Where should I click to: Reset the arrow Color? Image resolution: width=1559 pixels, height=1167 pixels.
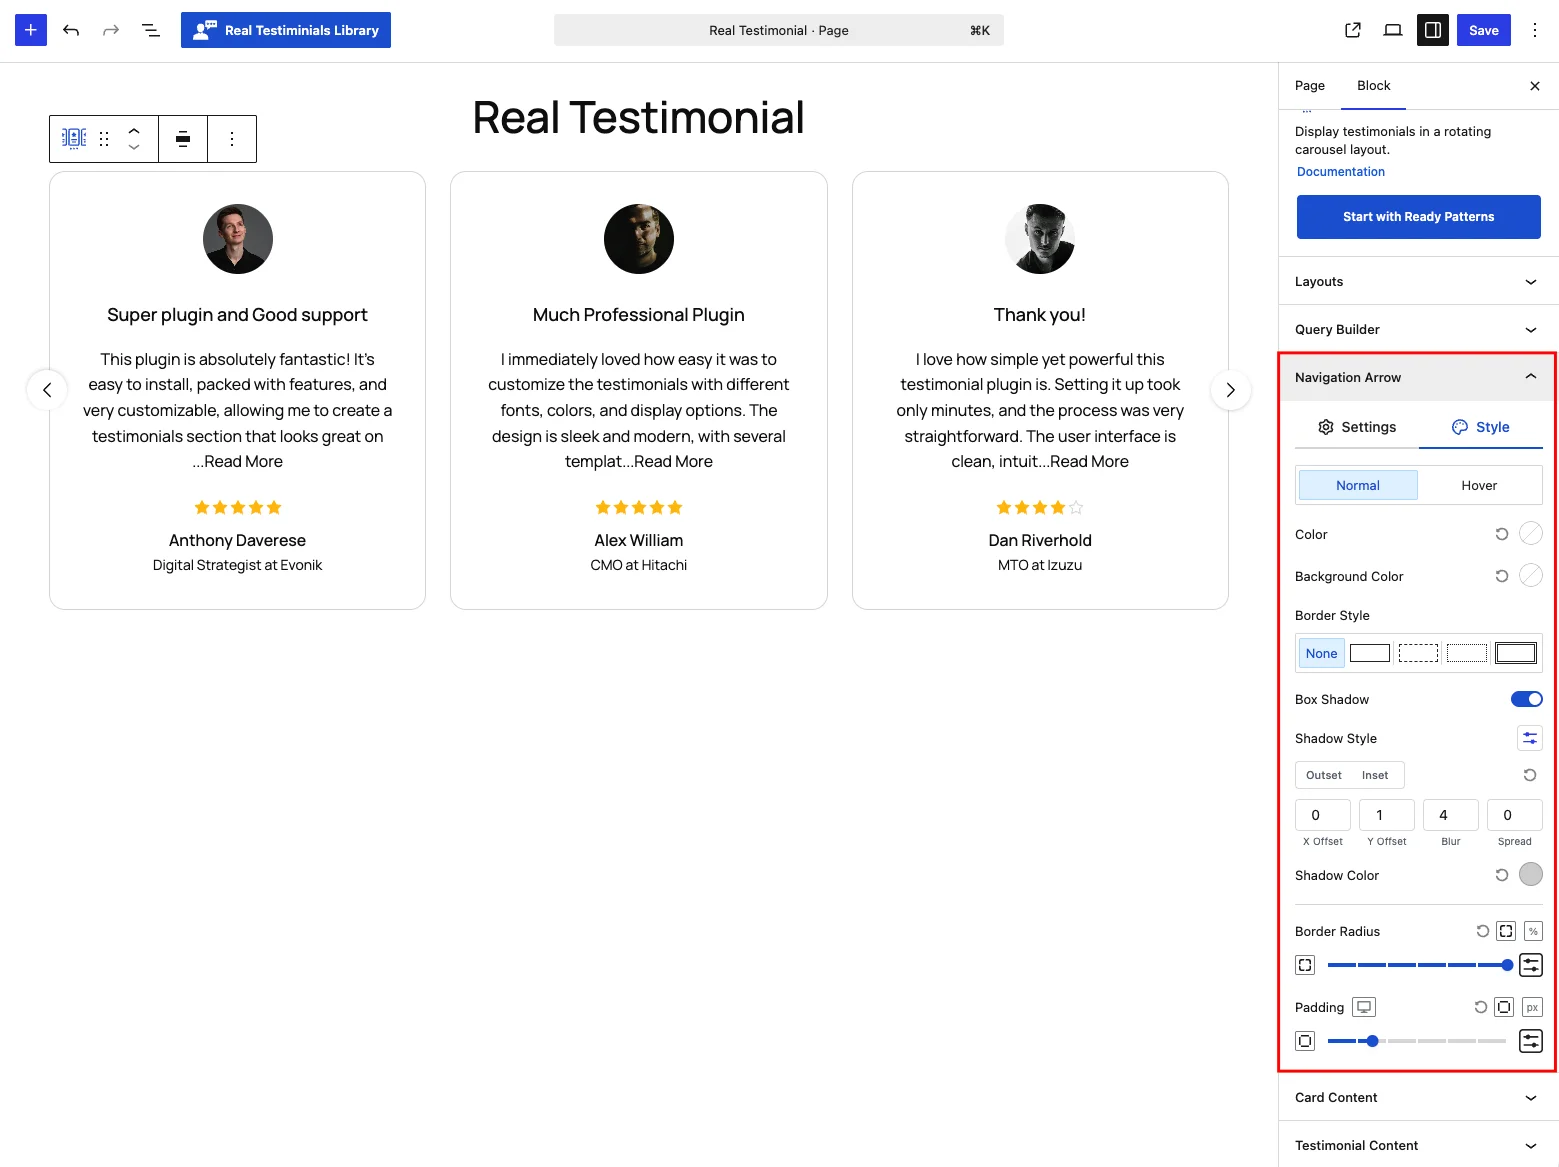point(1502,534)
